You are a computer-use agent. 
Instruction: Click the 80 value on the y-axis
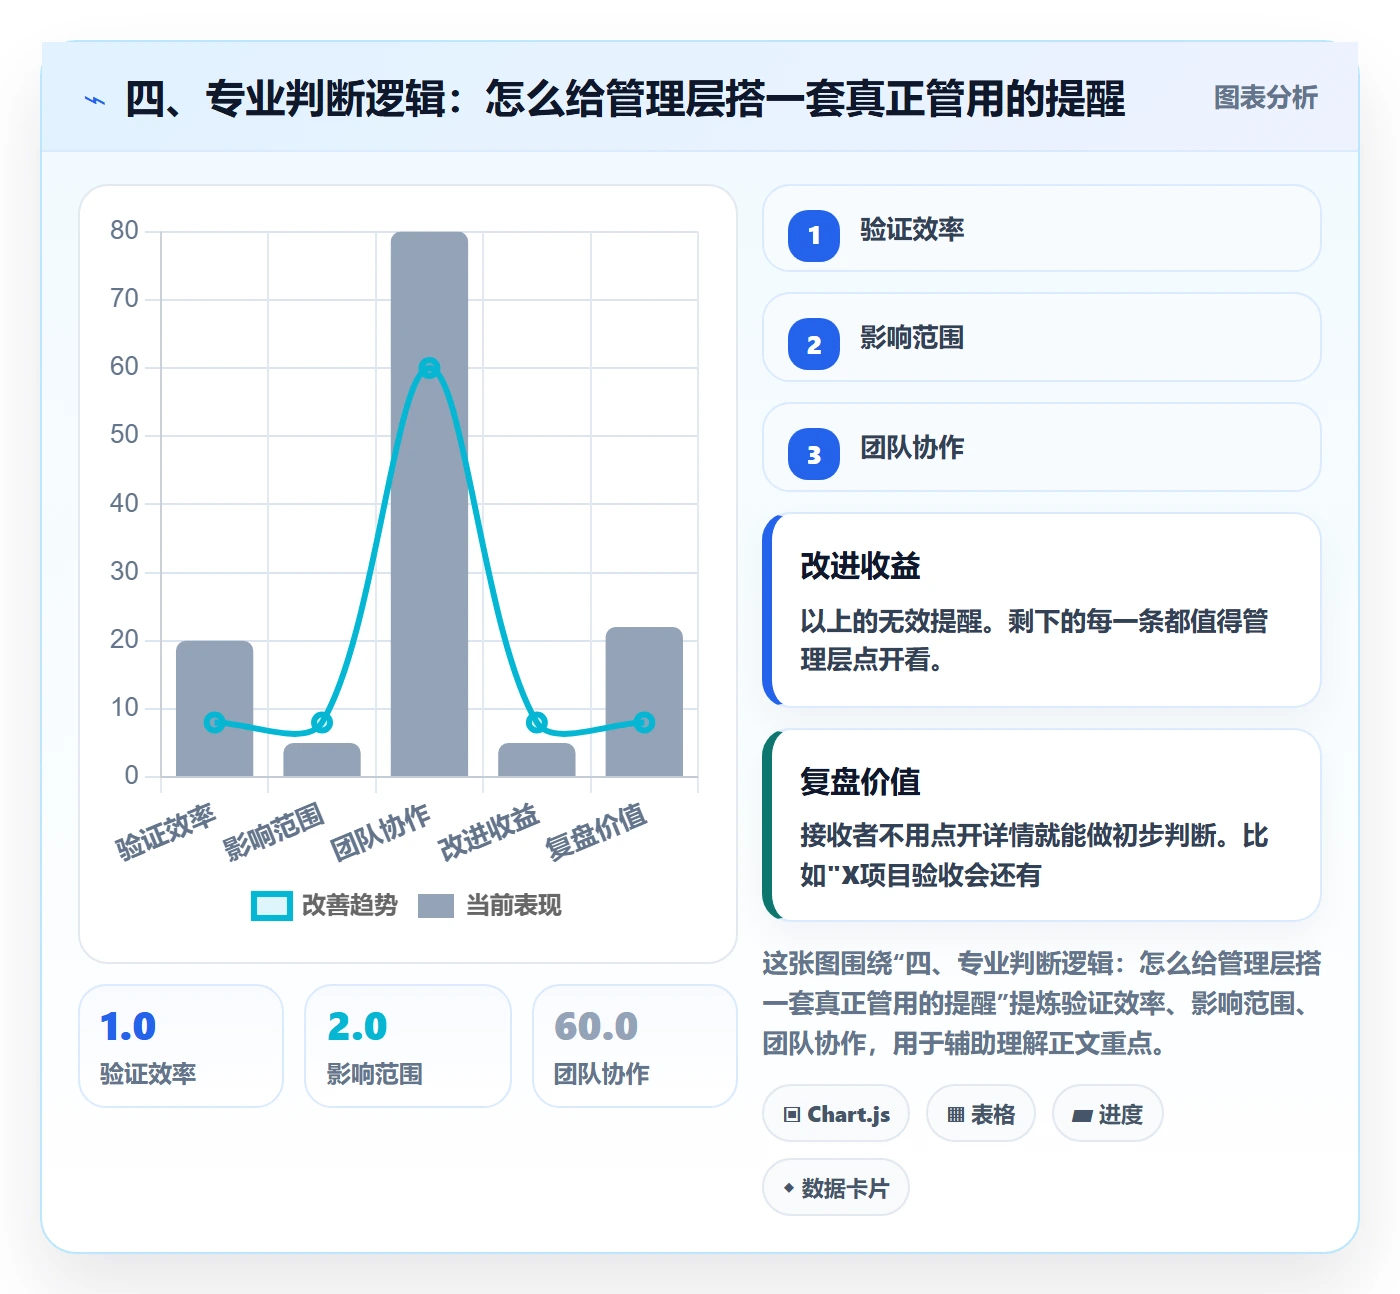click(125, 231)
